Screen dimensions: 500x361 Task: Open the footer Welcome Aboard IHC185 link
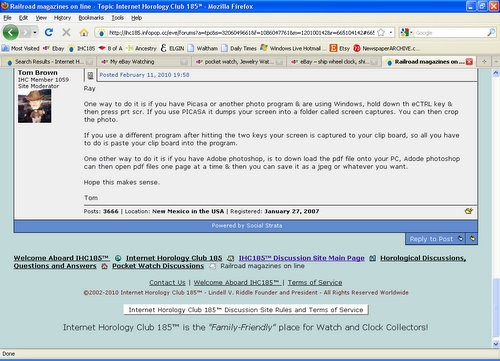point(237,283)
